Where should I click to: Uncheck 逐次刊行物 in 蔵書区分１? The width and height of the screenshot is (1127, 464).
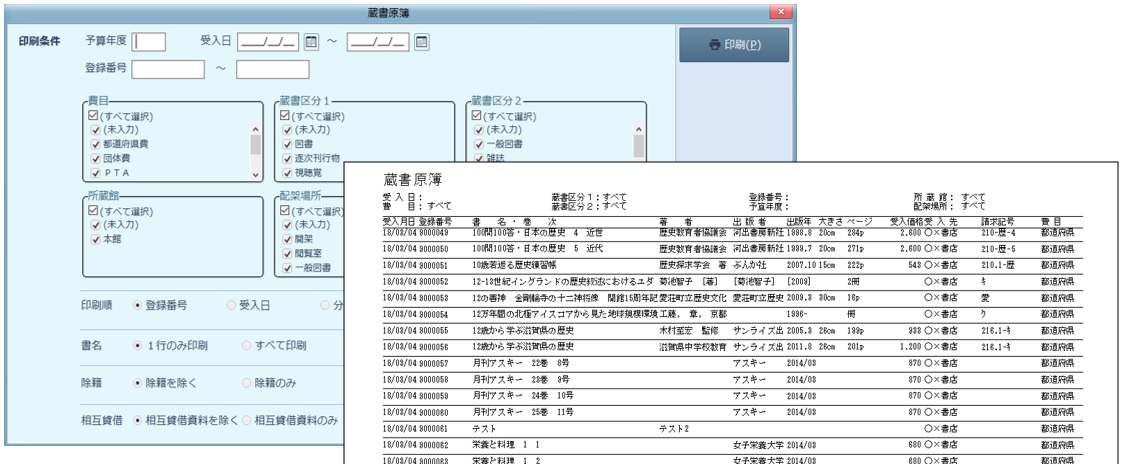coord(287,159)
